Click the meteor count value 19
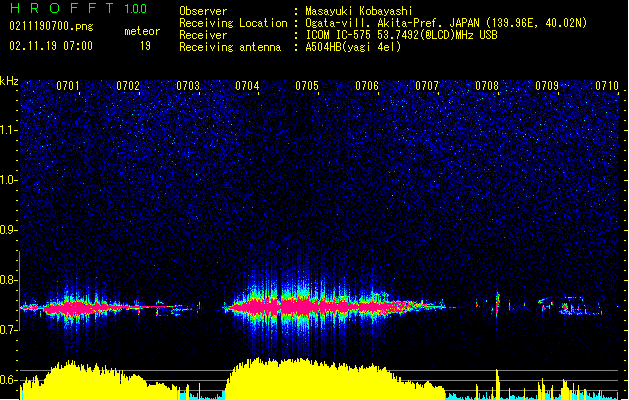Viewport: 629px width, 400px height. (145, 46)
